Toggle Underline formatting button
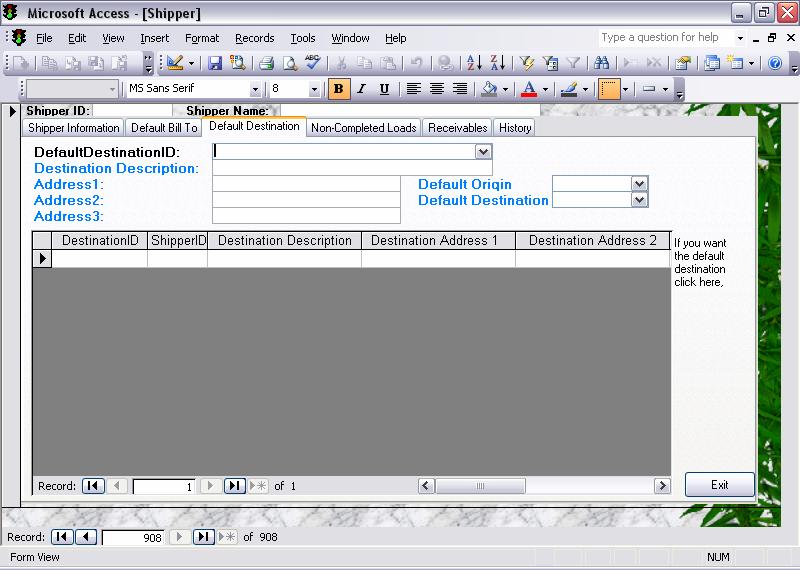The width and height of the screenshot is (800, 570). pos(384,89)
